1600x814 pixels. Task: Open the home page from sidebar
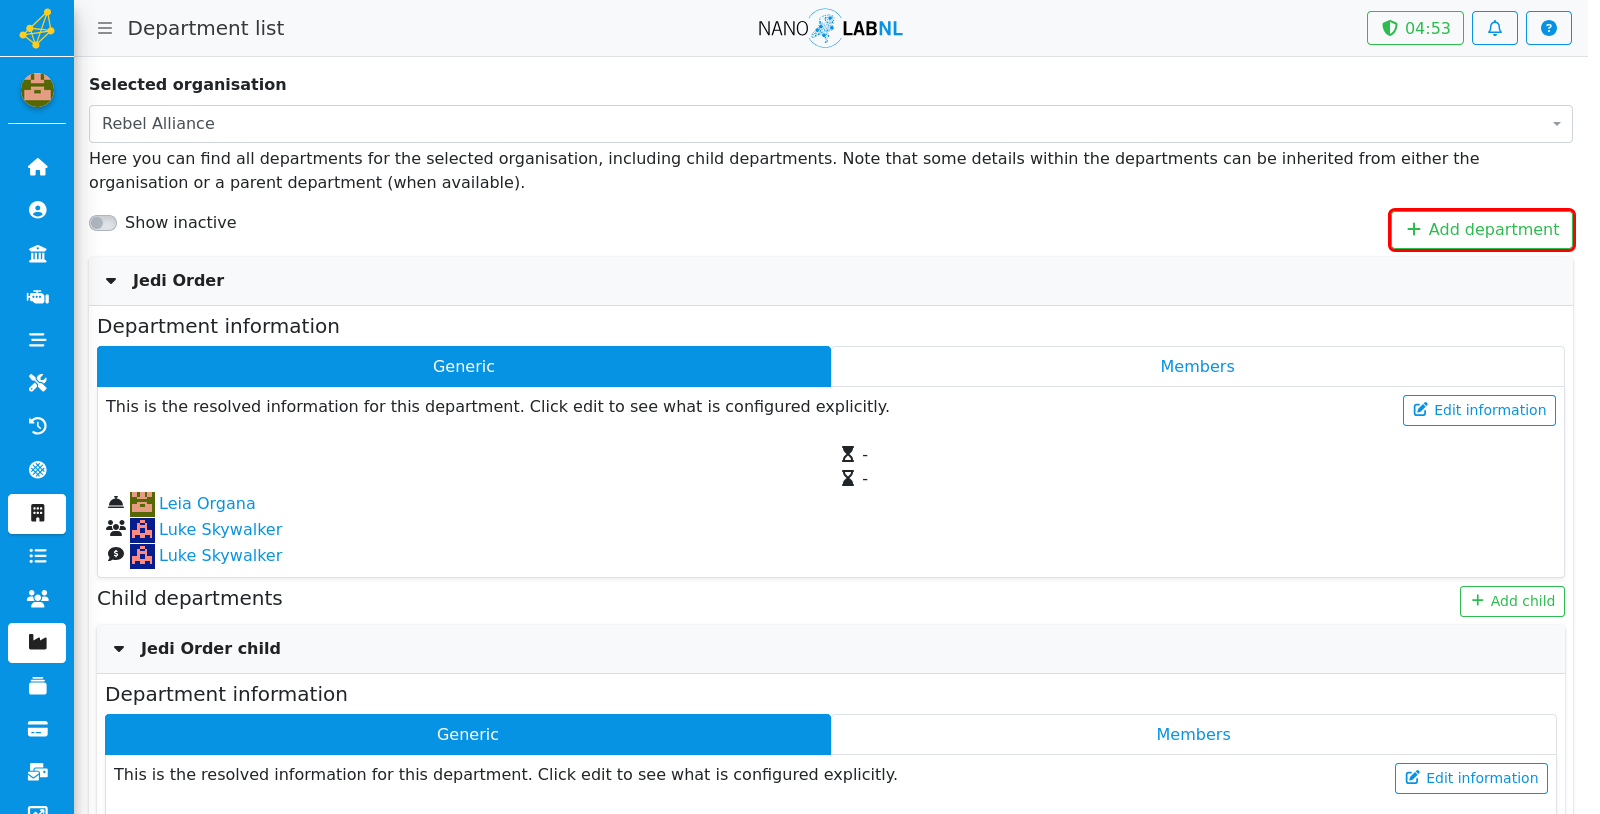(x=37, y=167)
